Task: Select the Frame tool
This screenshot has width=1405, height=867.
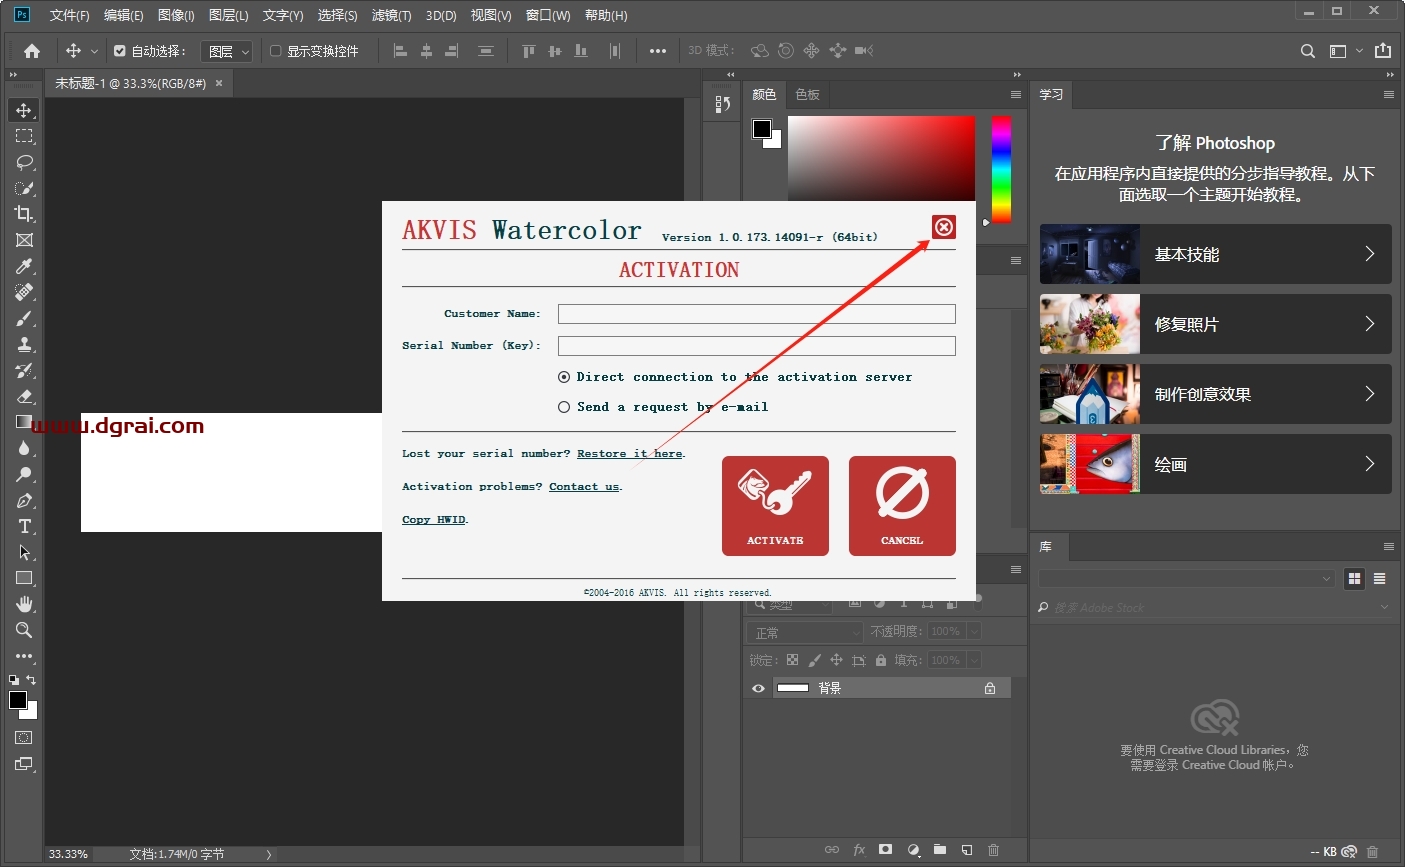Action: [x=24, y=240]
